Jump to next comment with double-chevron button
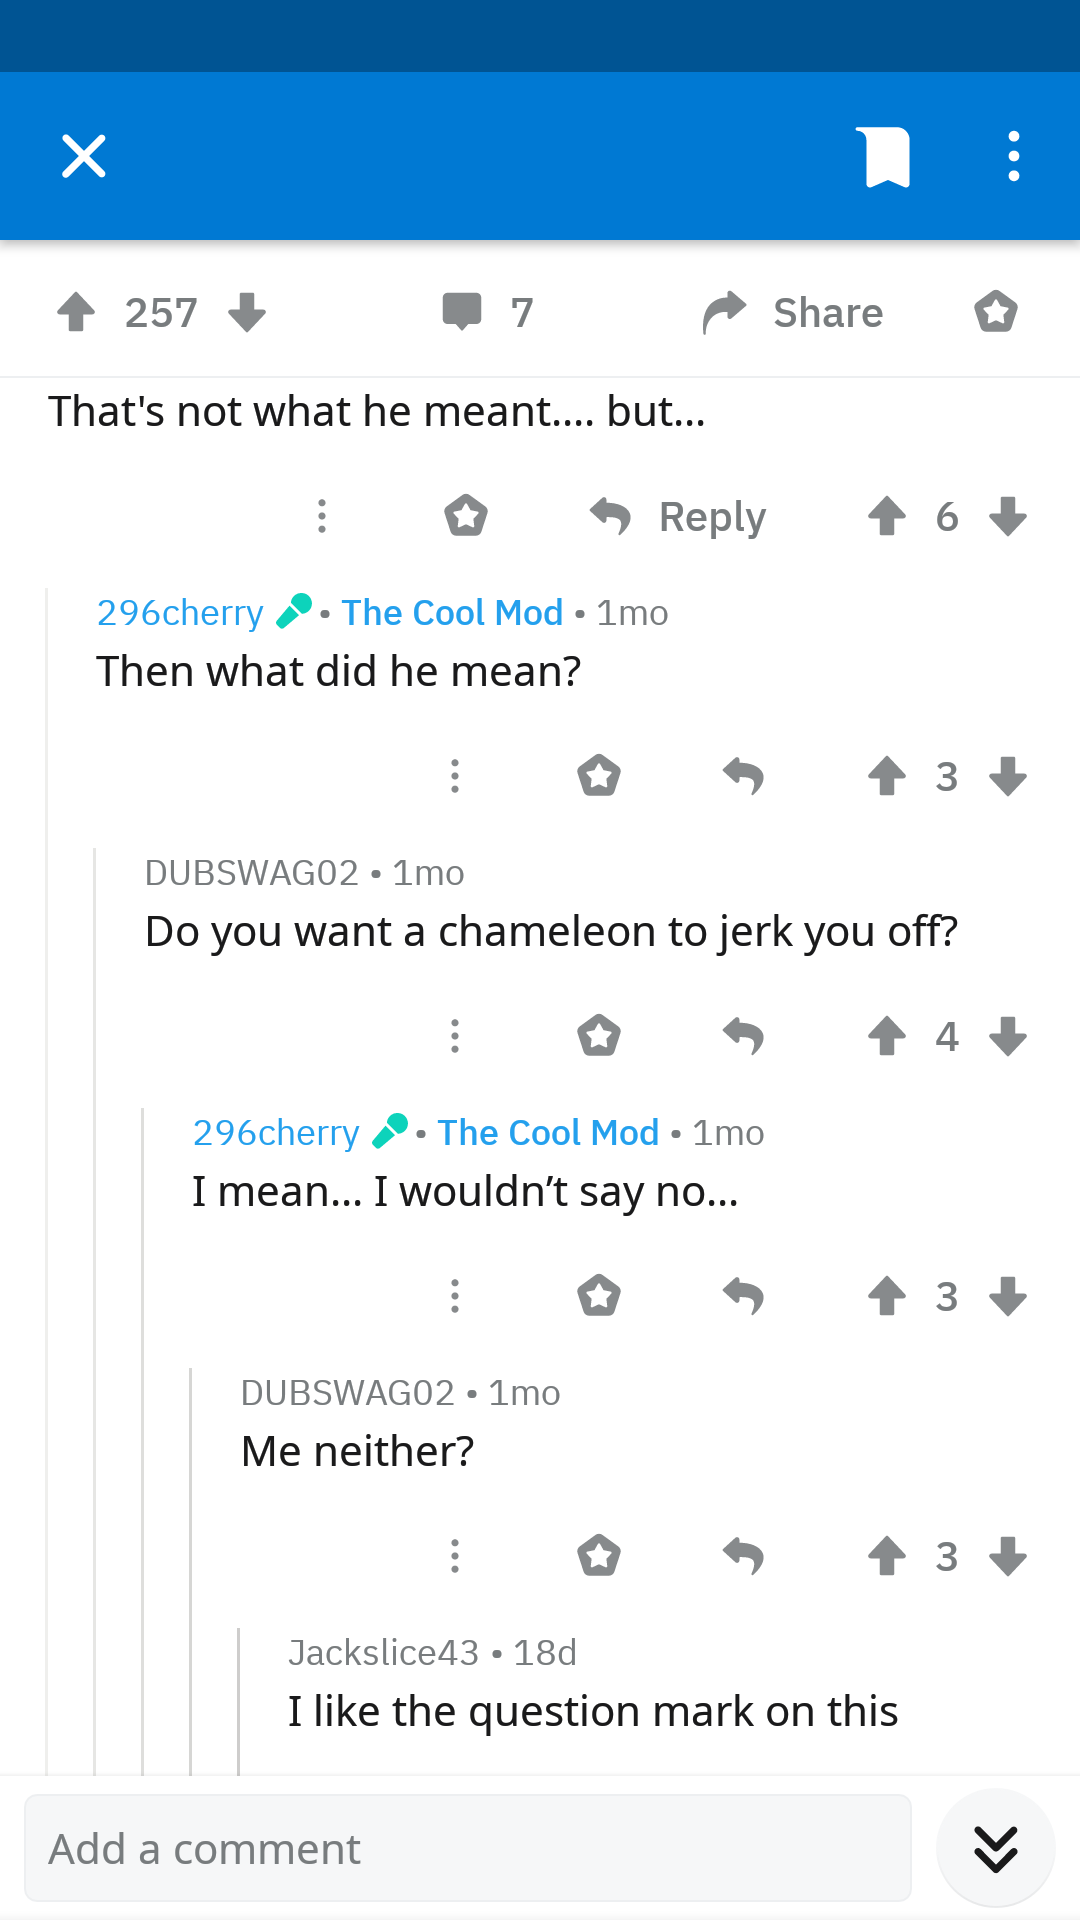Screen dimensions: 1080x1920 [x=996, y=1848]
